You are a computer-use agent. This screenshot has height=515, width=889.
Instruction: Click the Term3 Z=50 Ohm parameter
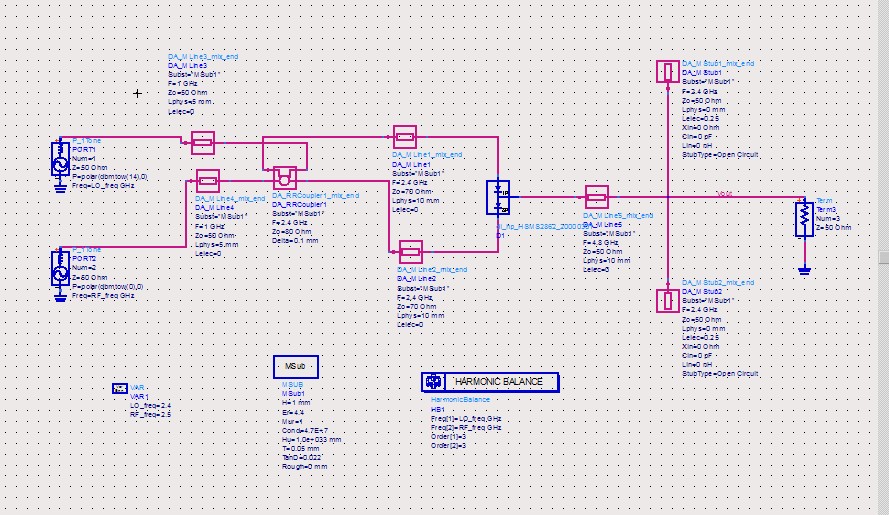click(x=833, y=227)
